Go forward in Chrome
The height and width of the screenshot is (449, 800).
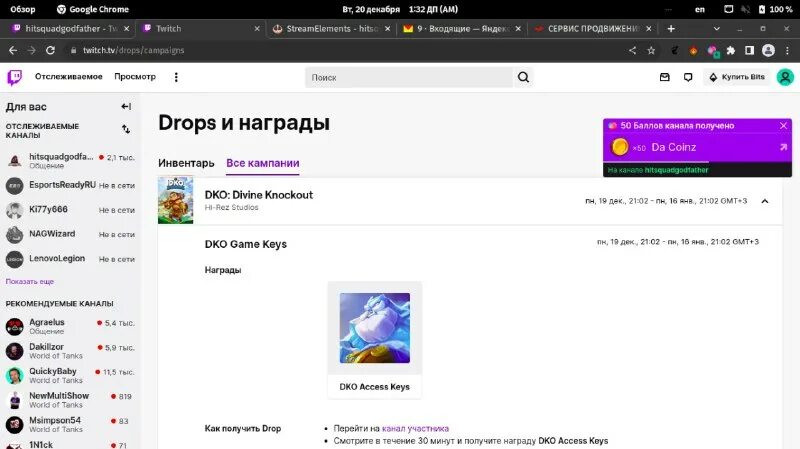32,50
